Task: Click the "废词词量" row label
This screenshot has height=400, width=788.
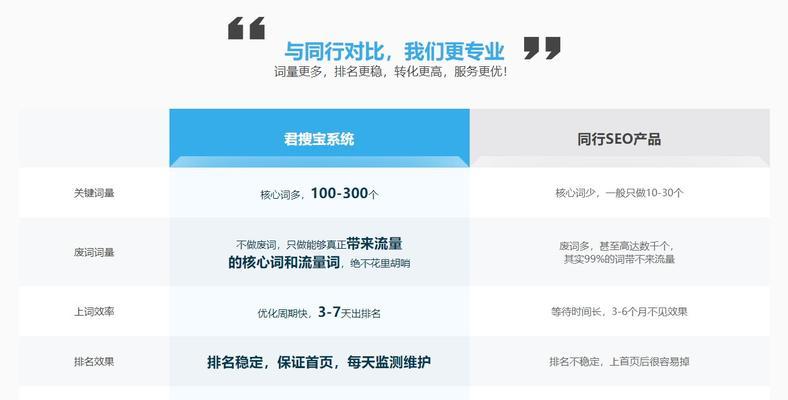Action: click(94, 252)
